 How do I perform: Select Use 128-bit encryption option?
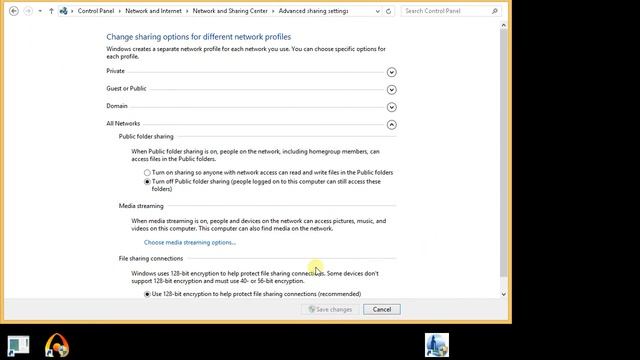[x=147, y=294]
